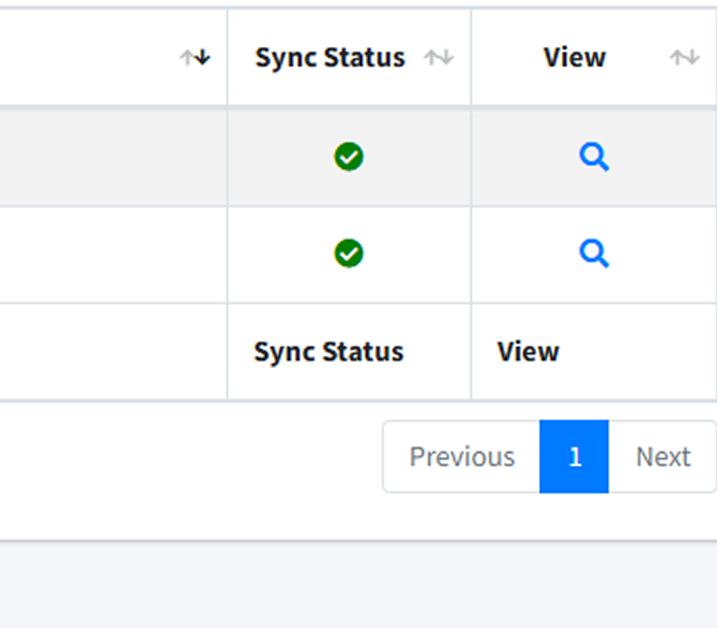Click the footer Sync Status label
This screenshot has width=717, height=628.
(329, 352)
